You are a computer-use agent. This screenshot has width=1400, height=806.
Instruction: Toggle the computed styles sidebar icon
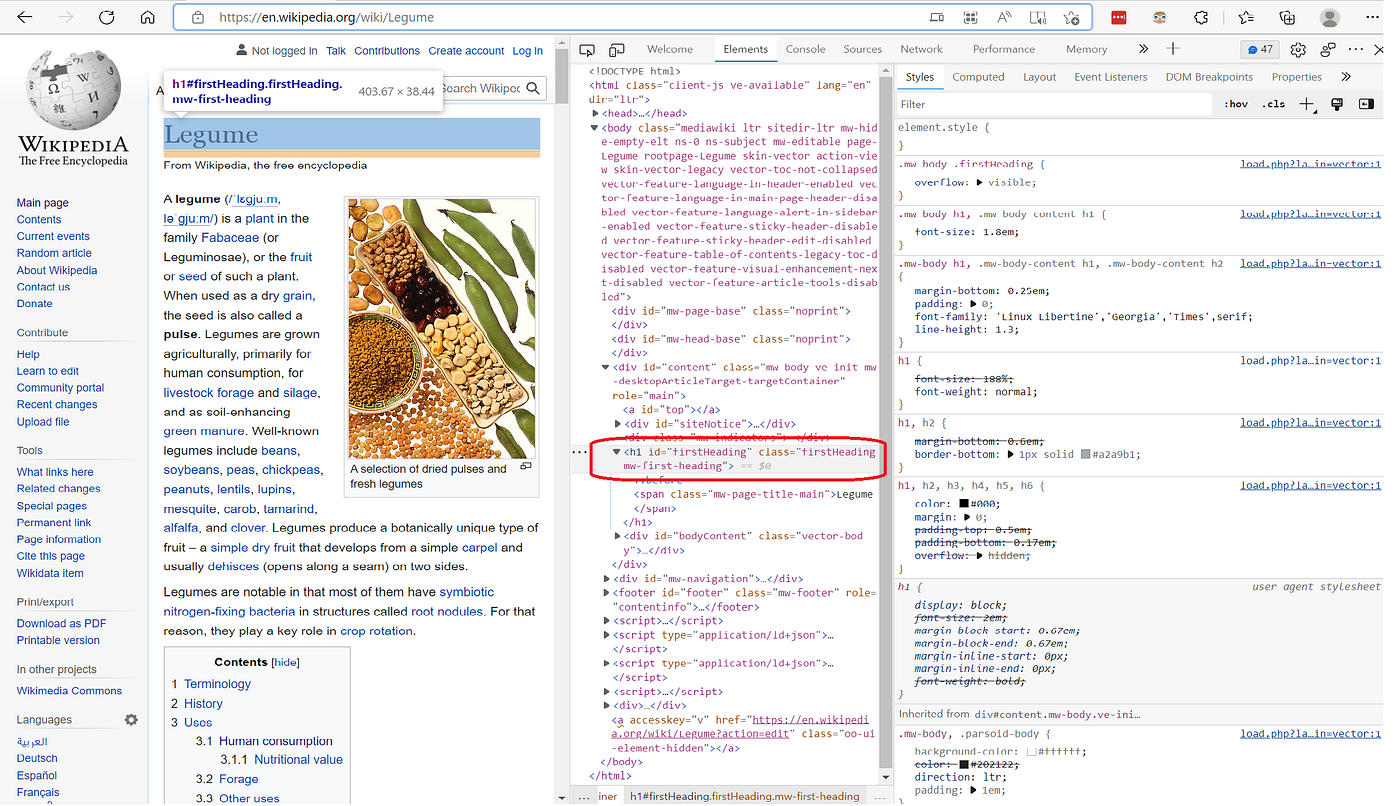coord(1364,104)
